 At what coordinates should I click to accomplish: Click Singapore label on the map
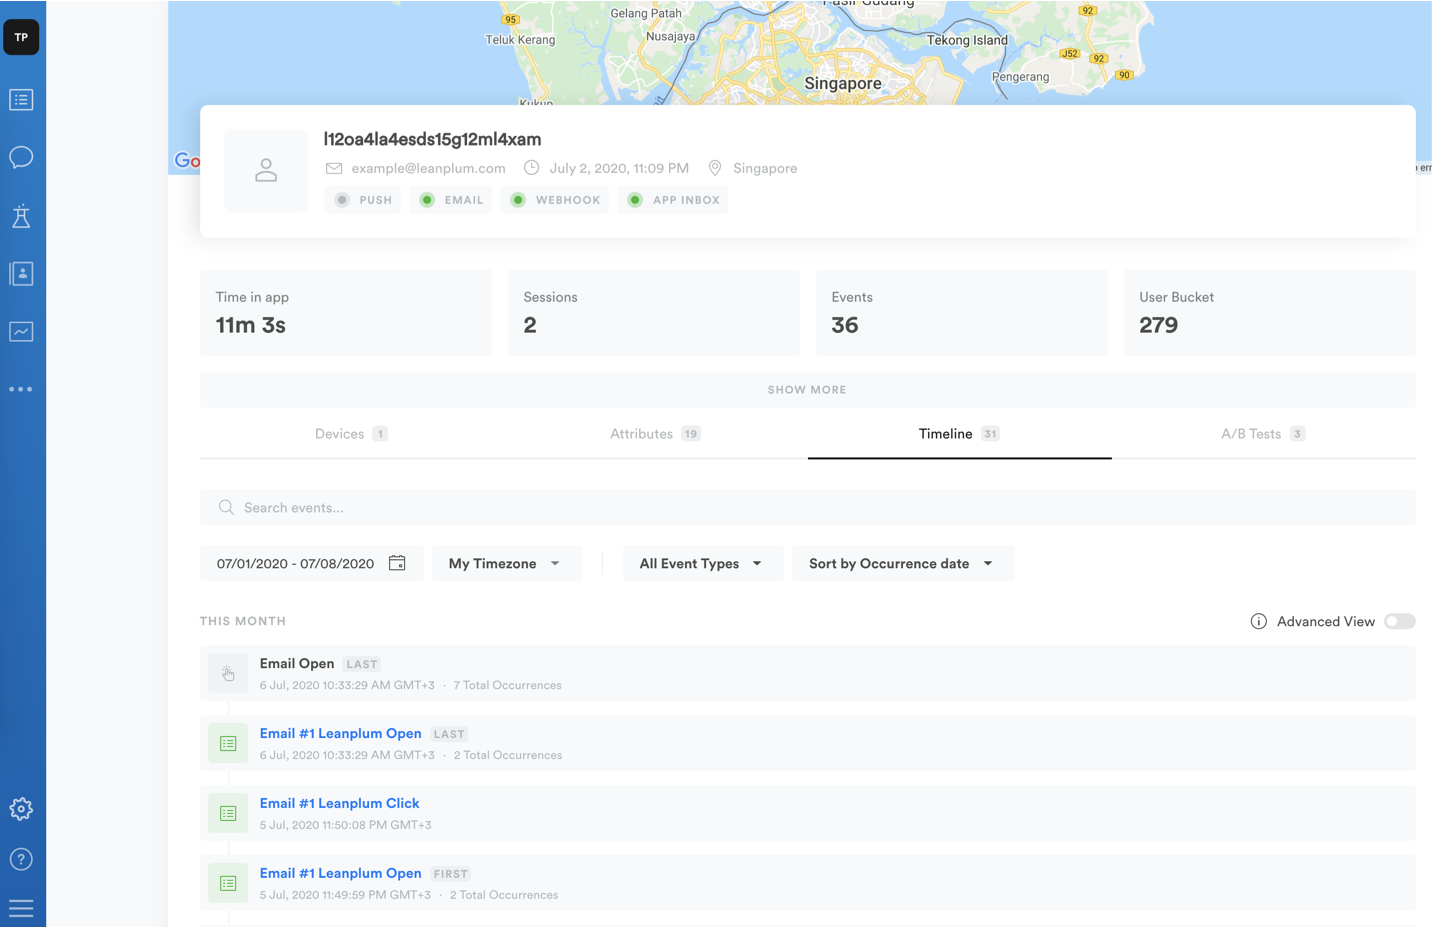pyautogui.click(x=843, y=83)
